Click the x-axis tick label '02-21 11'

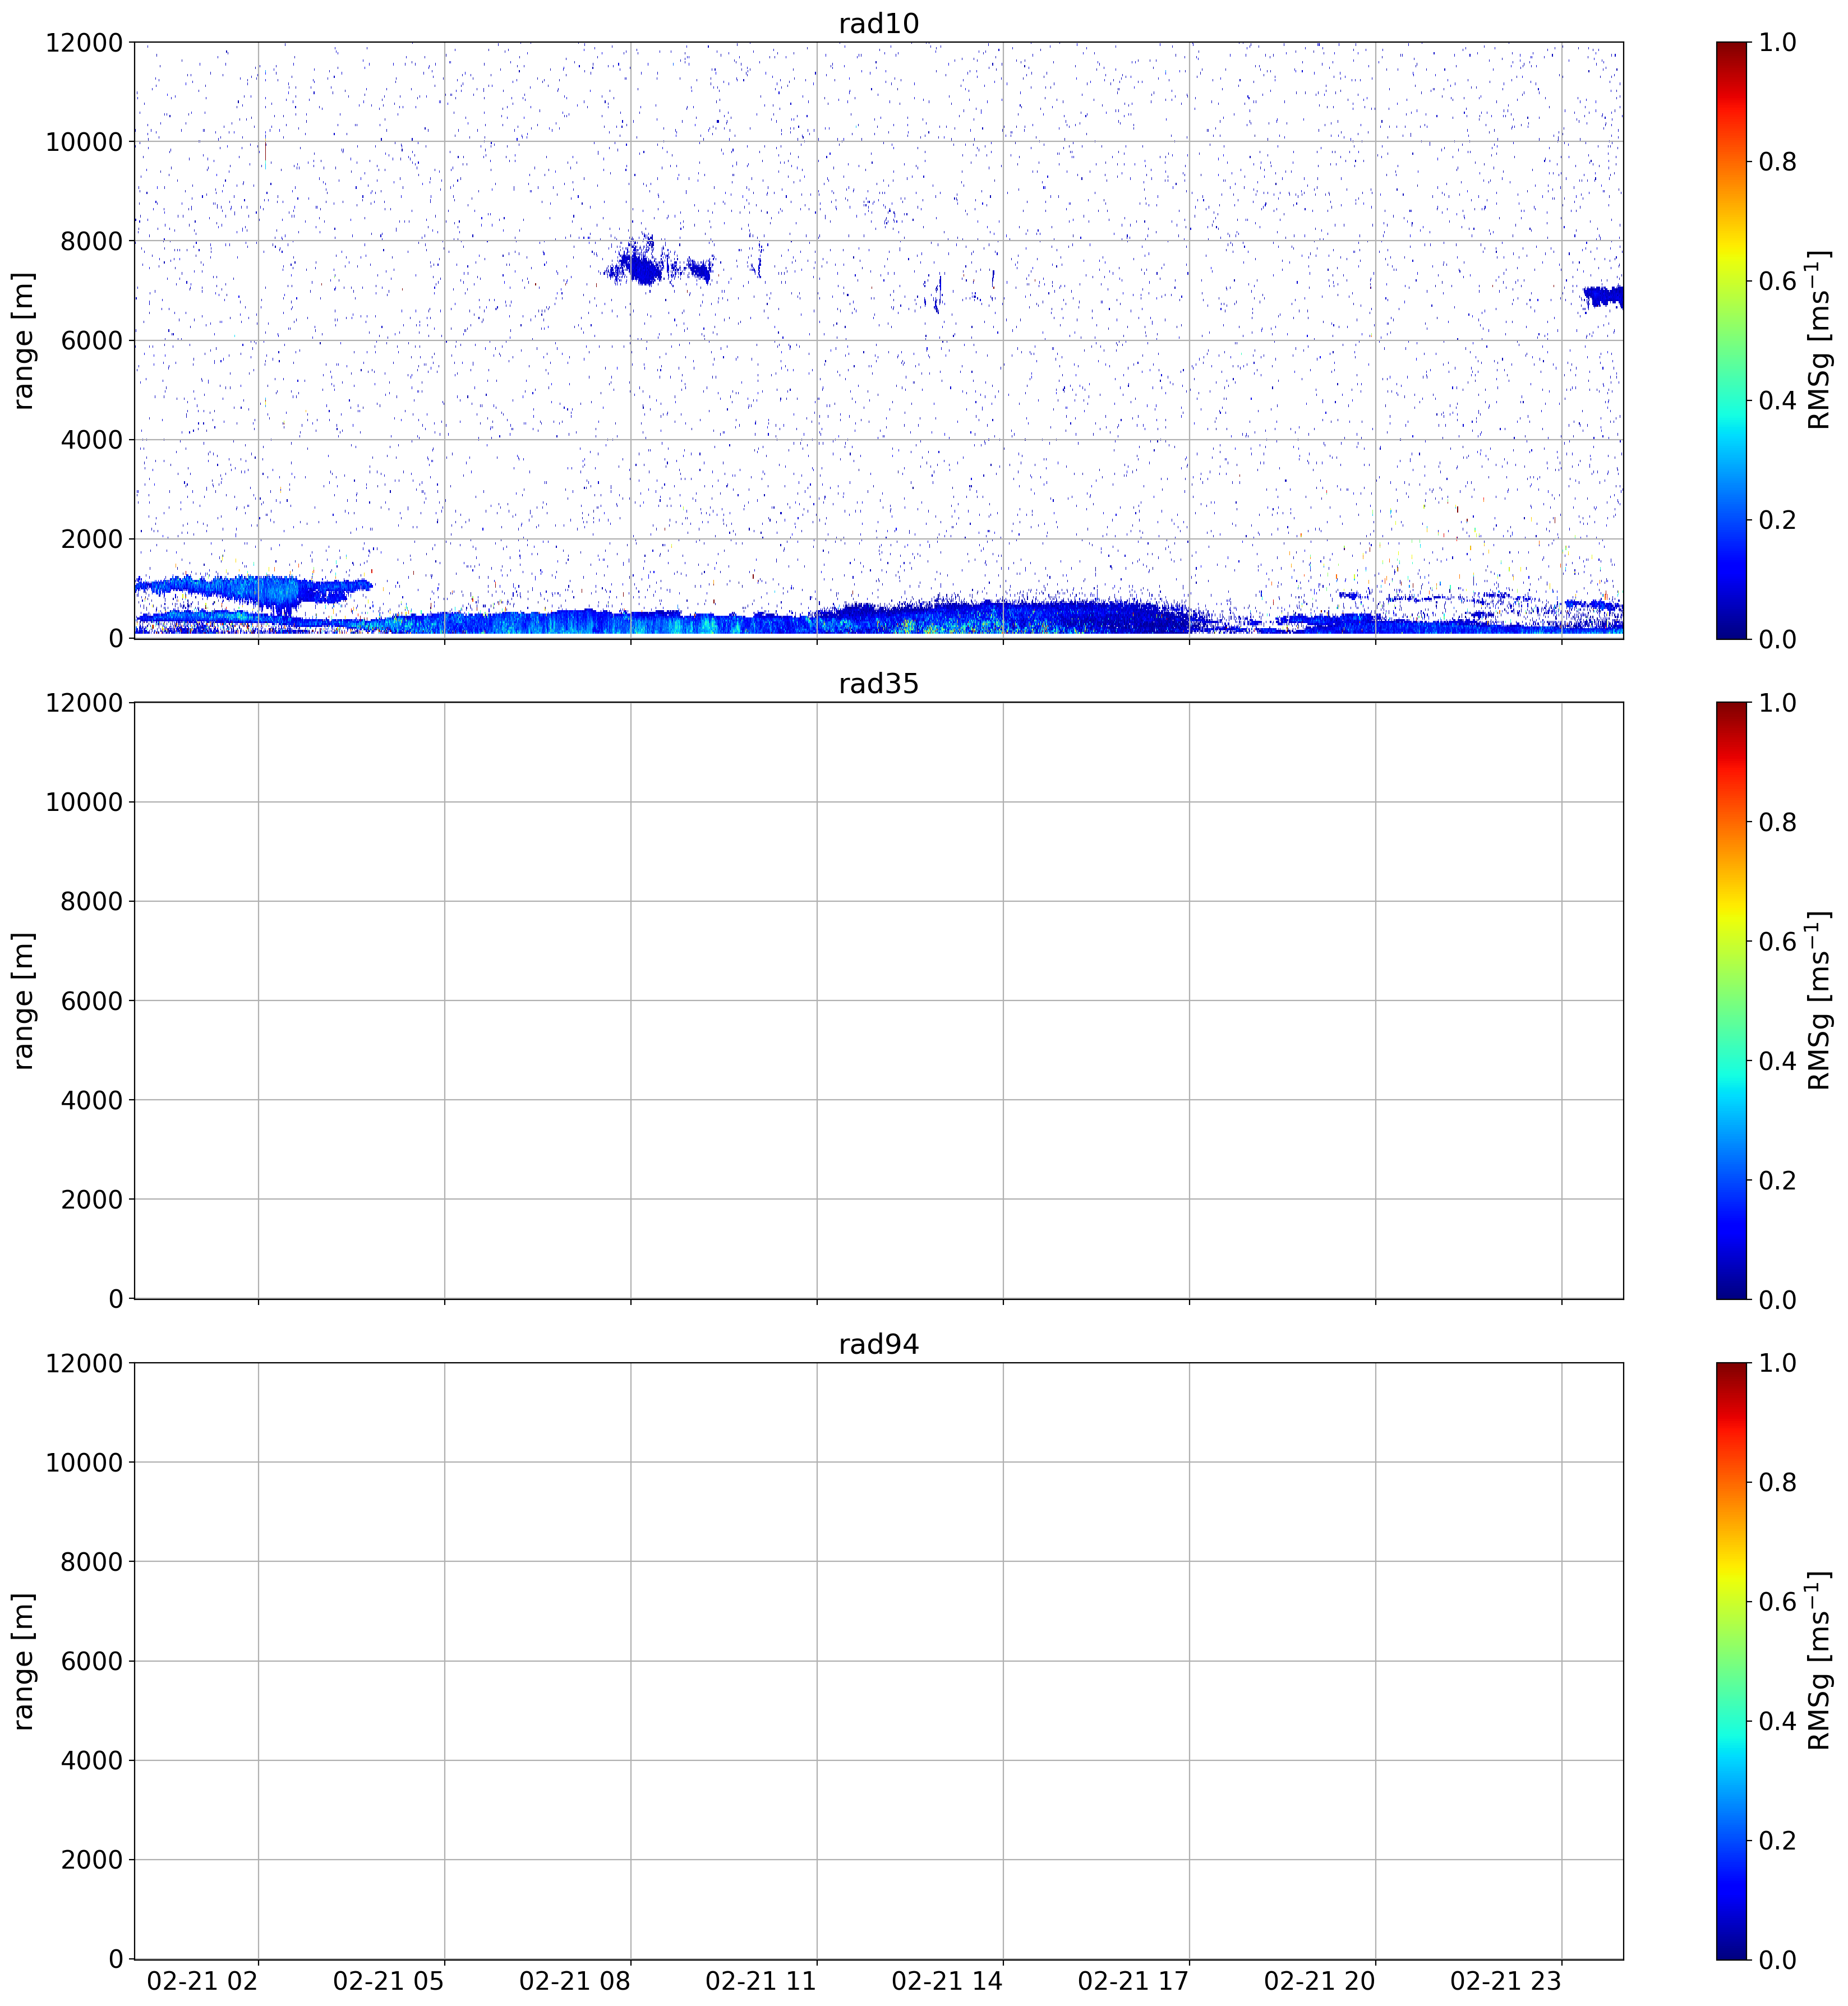pyautogui.click(x=761, y=1981)
